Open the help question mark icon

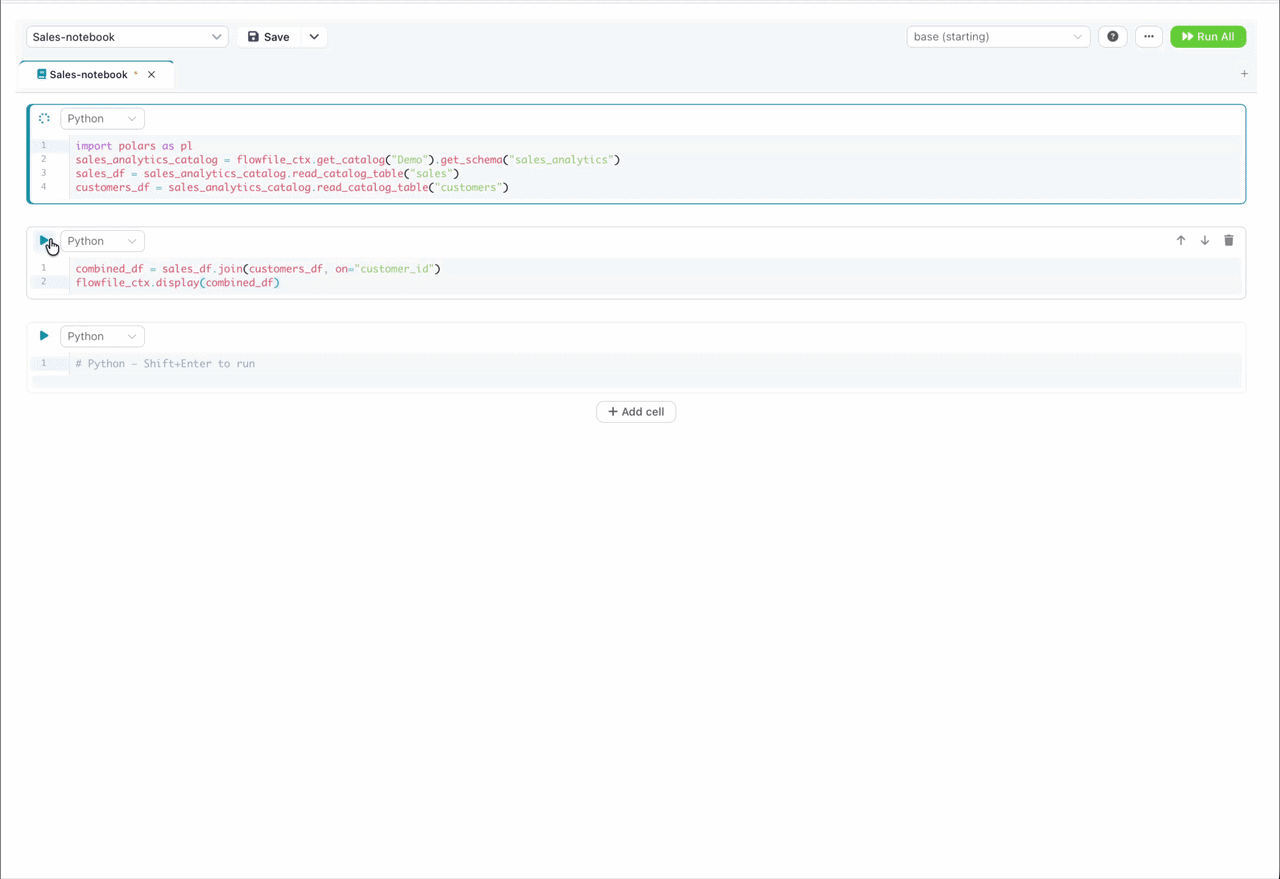(x=1113, y=37)
